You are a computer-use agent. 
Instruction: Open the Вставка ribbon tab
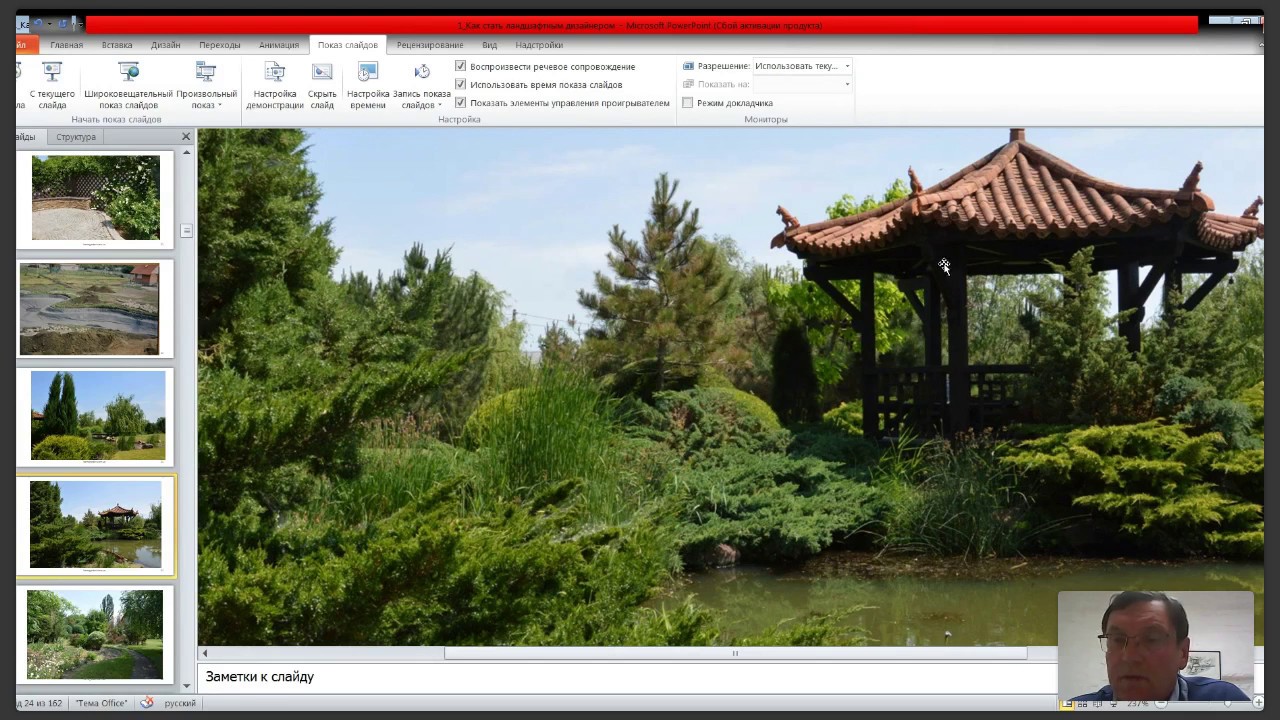pos(117,45)
